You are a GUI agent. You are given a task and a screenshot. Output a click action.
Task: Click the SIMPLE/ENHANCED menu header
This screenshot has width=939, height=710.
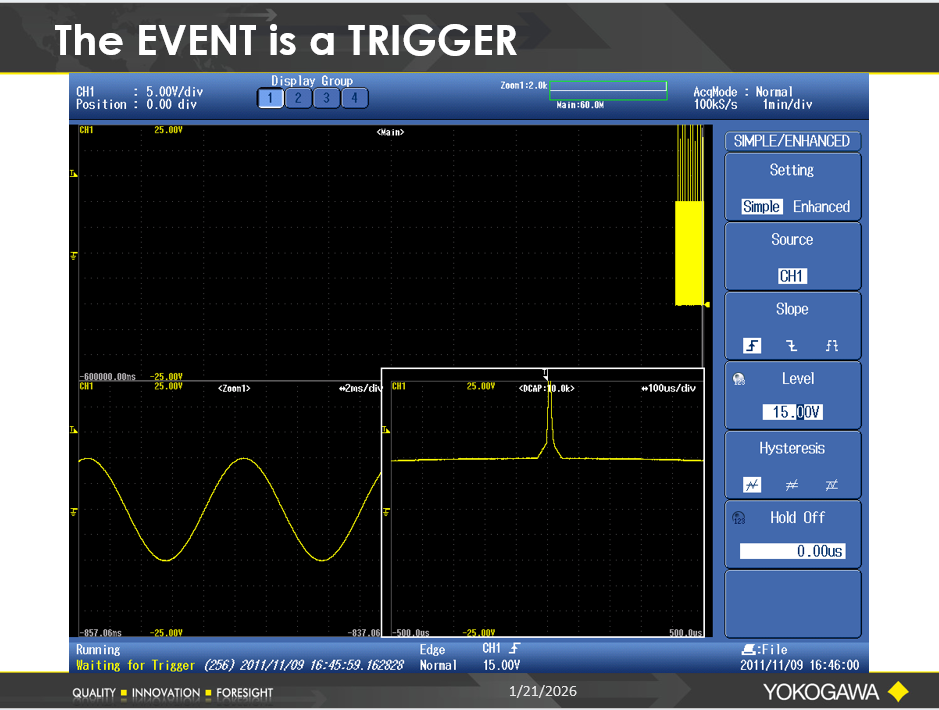point(792,141)
